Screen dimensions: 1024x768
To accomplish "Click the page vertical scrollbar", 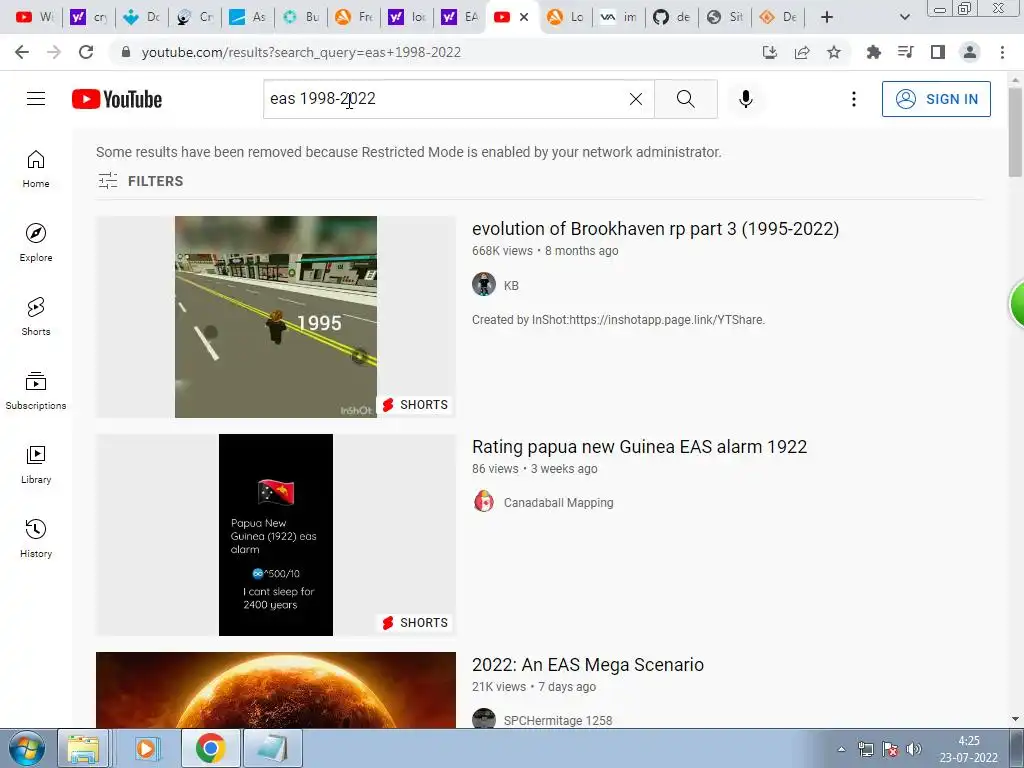I will click(x=1015, y=131).
